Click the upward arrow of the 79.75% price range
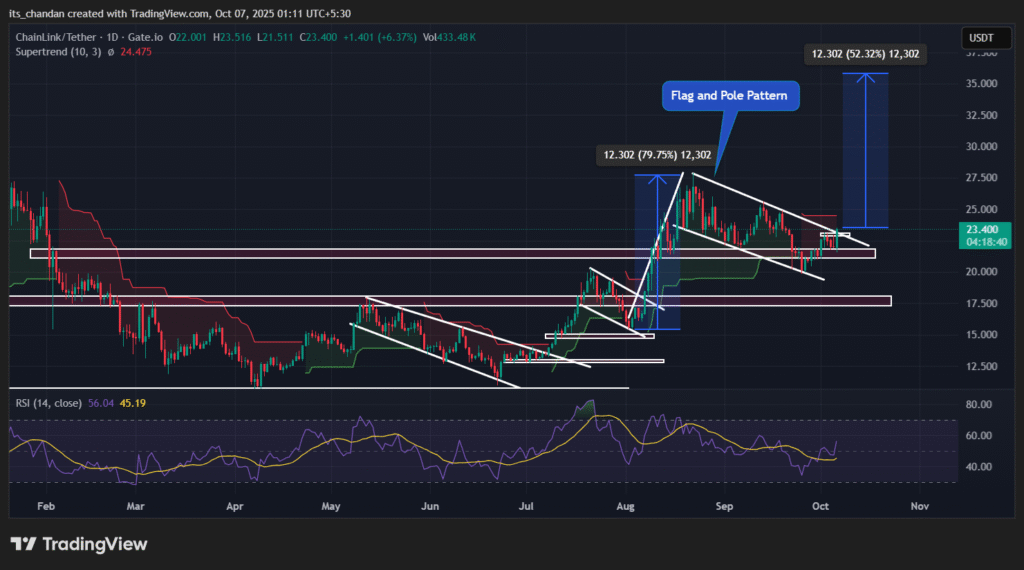The width and height of the screenshot is (1024, 570). coord(656,178)
